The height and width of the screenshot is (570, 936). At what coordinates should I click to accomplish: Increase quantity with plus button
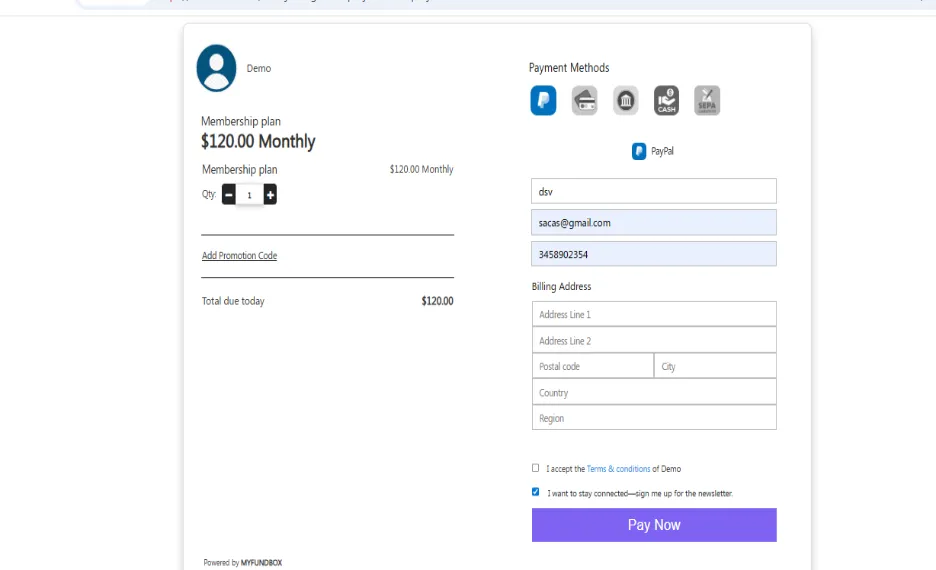click(270, 195)
